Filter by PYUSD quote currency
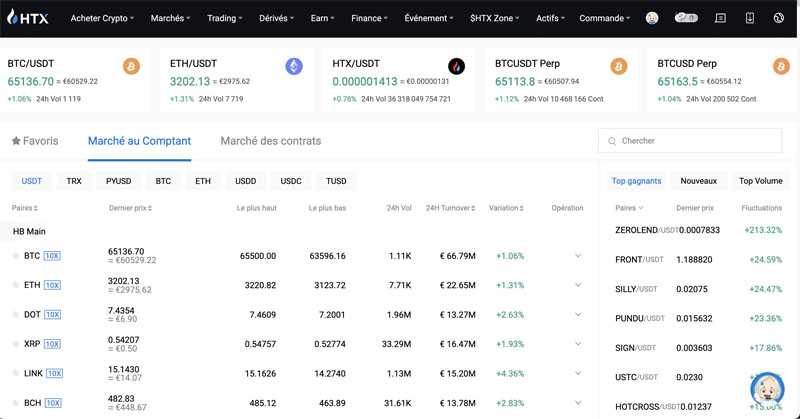The height and width of the screenshot is (419, 800). click(118, 181)
